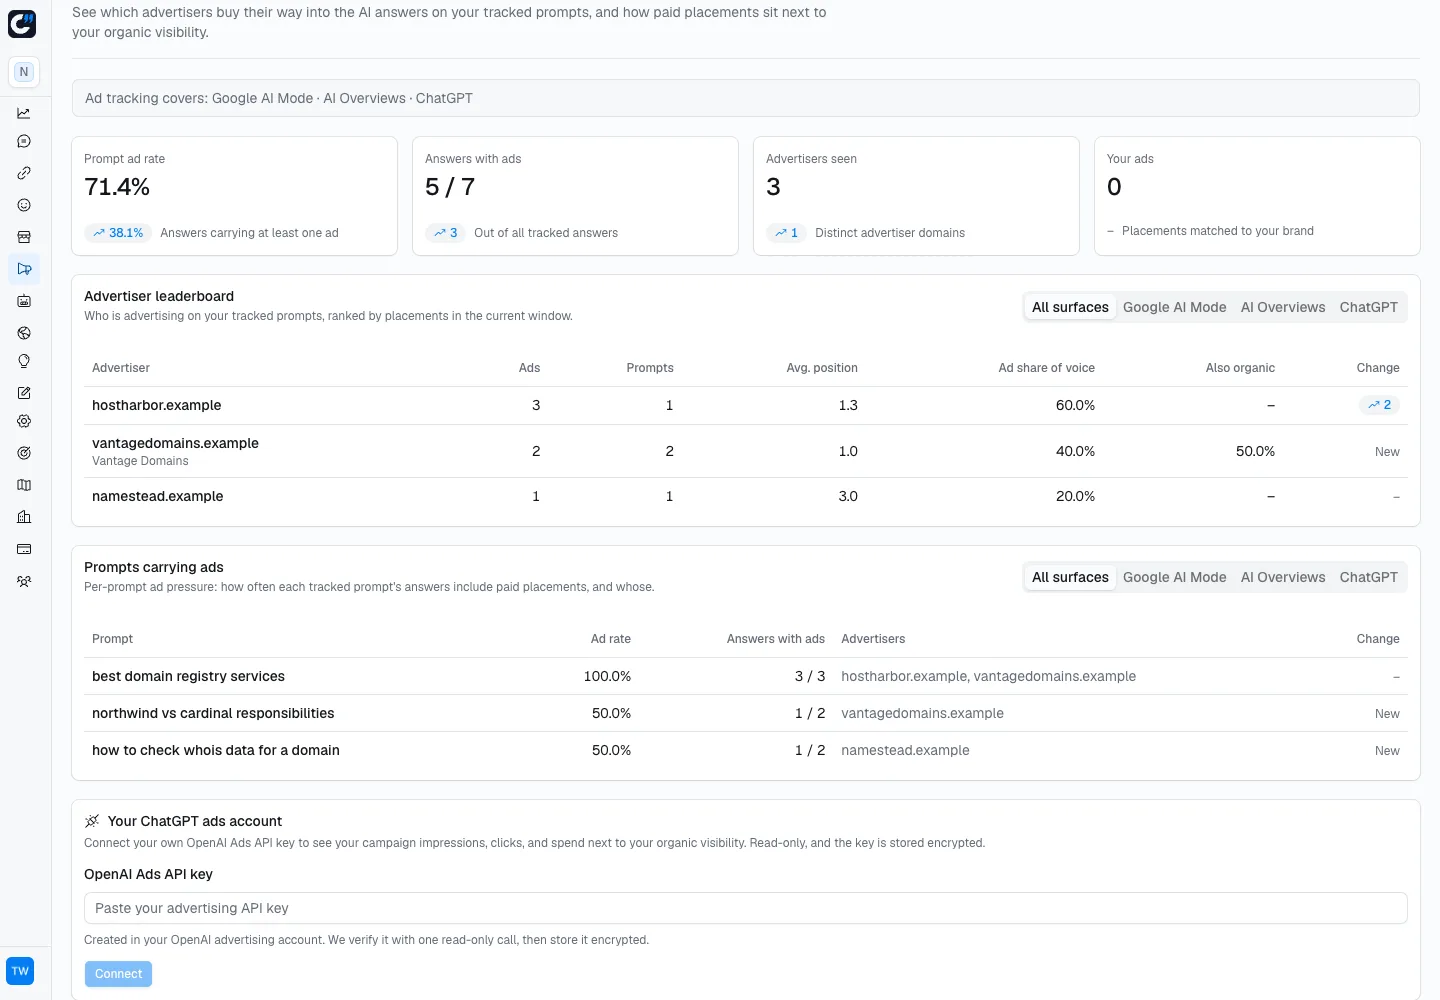Select AI Overviews in Advertiser leaderboard
This screenshot has height=1000, width=1440.
pos(1283,307)
